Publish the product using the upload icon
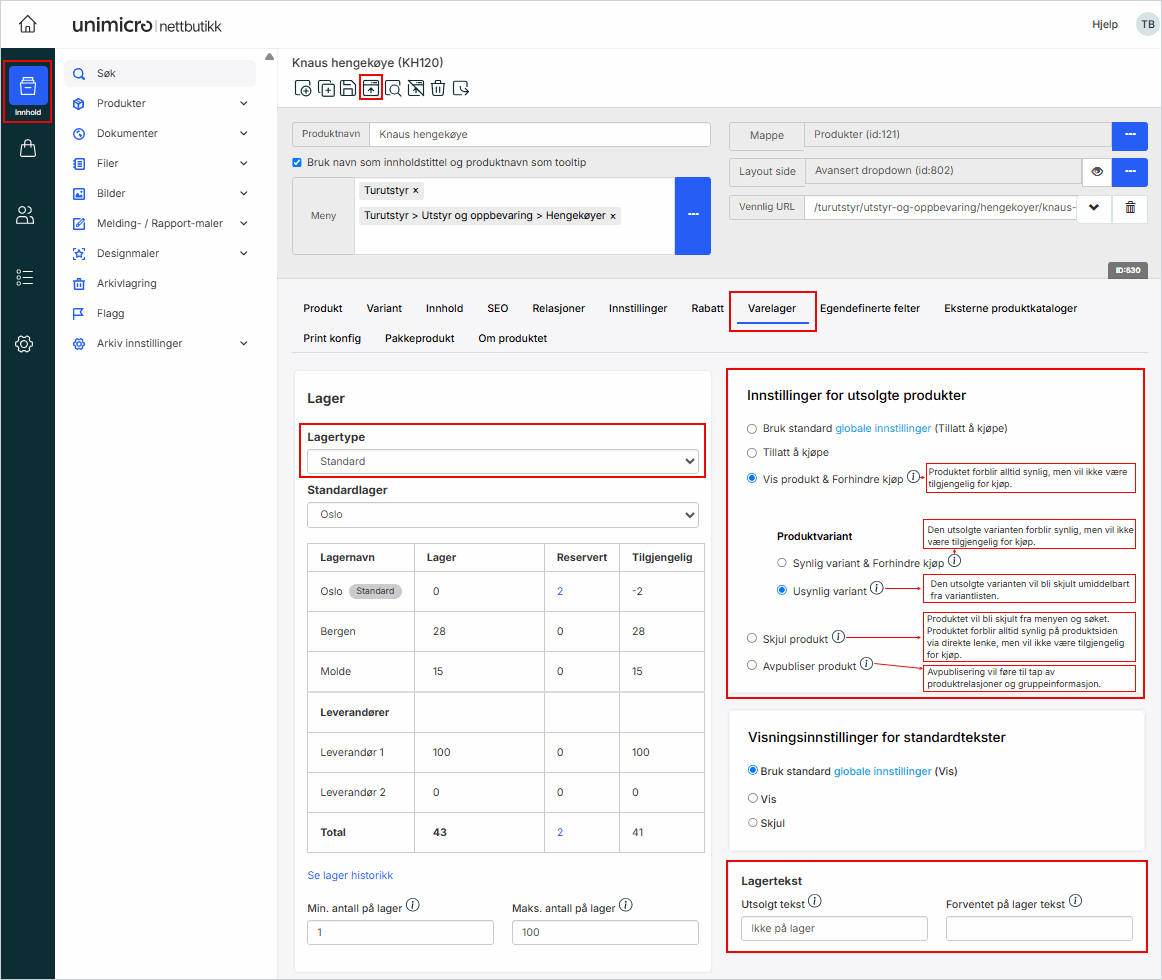The image size is (1162, 980). click(370, 88)
